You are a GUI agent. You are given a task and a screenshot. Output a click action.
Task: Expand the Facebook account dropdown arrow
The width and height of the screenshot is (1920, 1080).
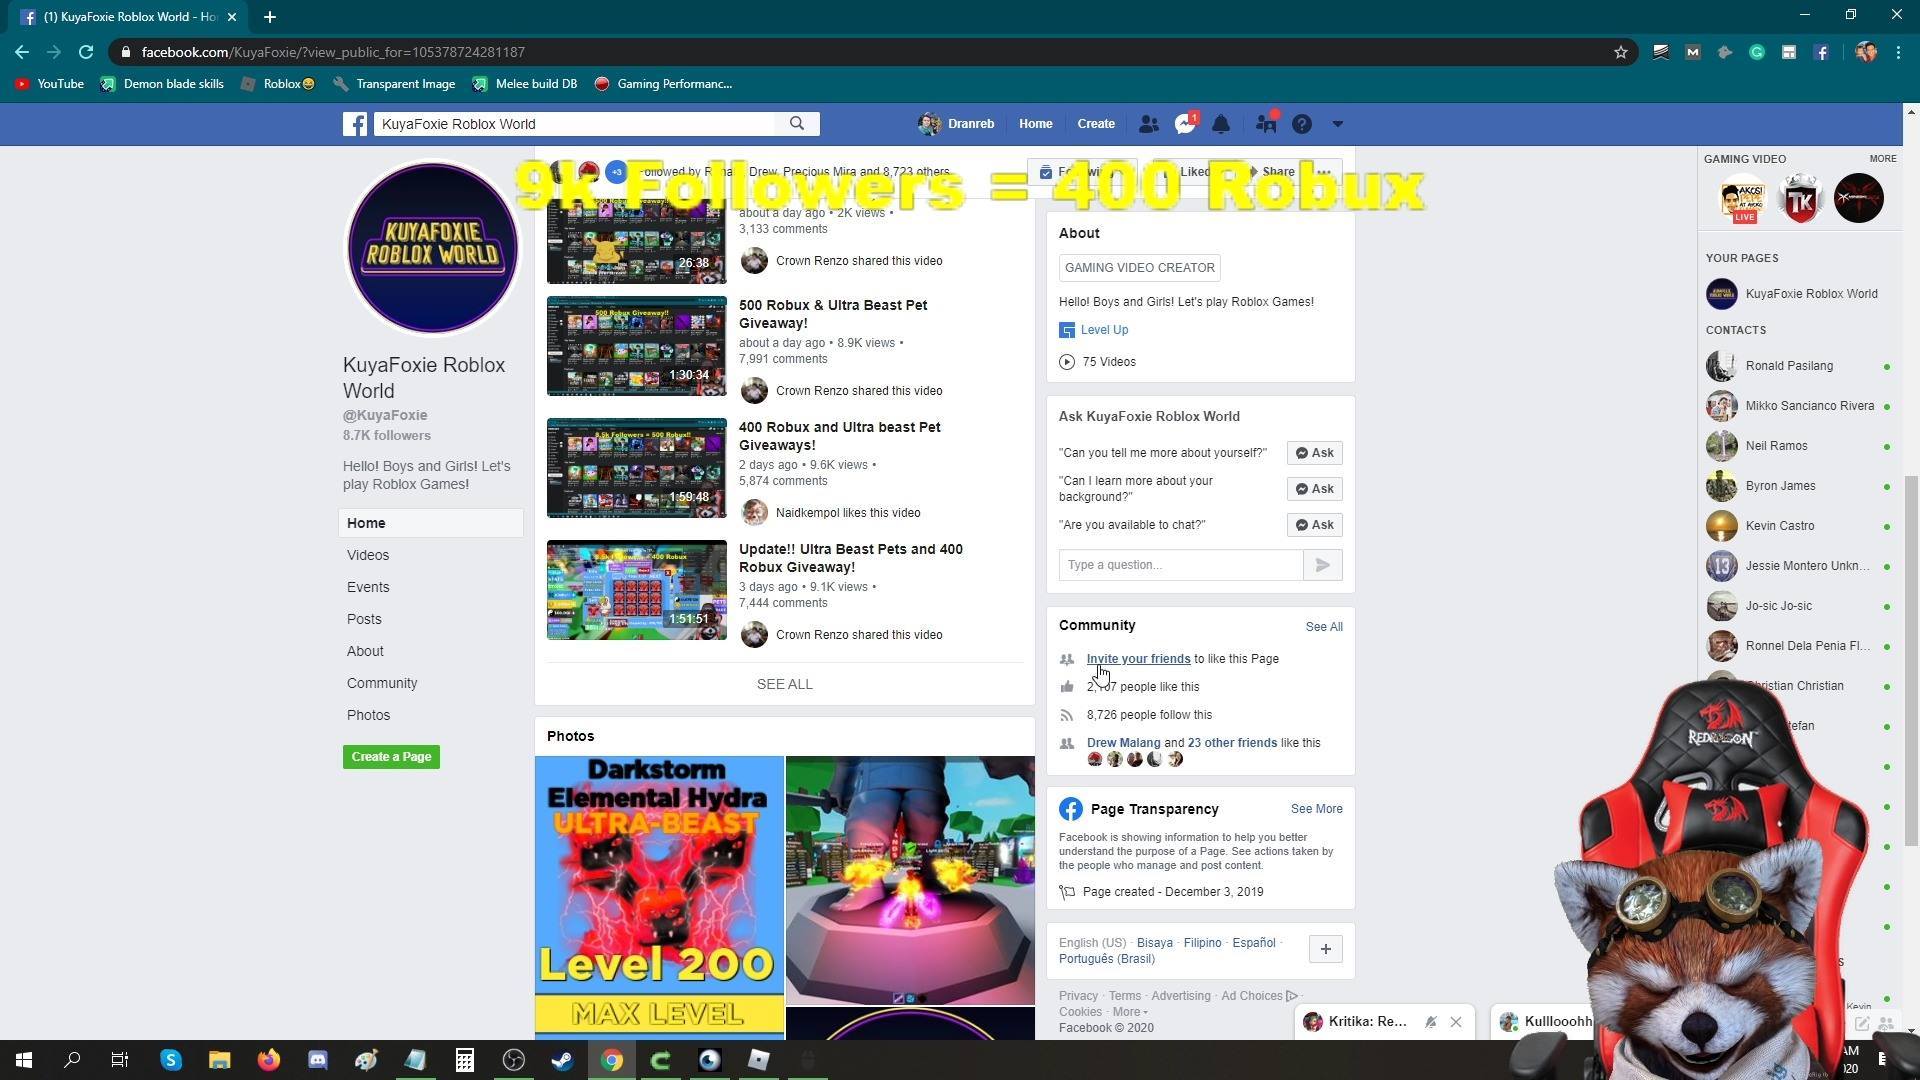coord(1338,124)
